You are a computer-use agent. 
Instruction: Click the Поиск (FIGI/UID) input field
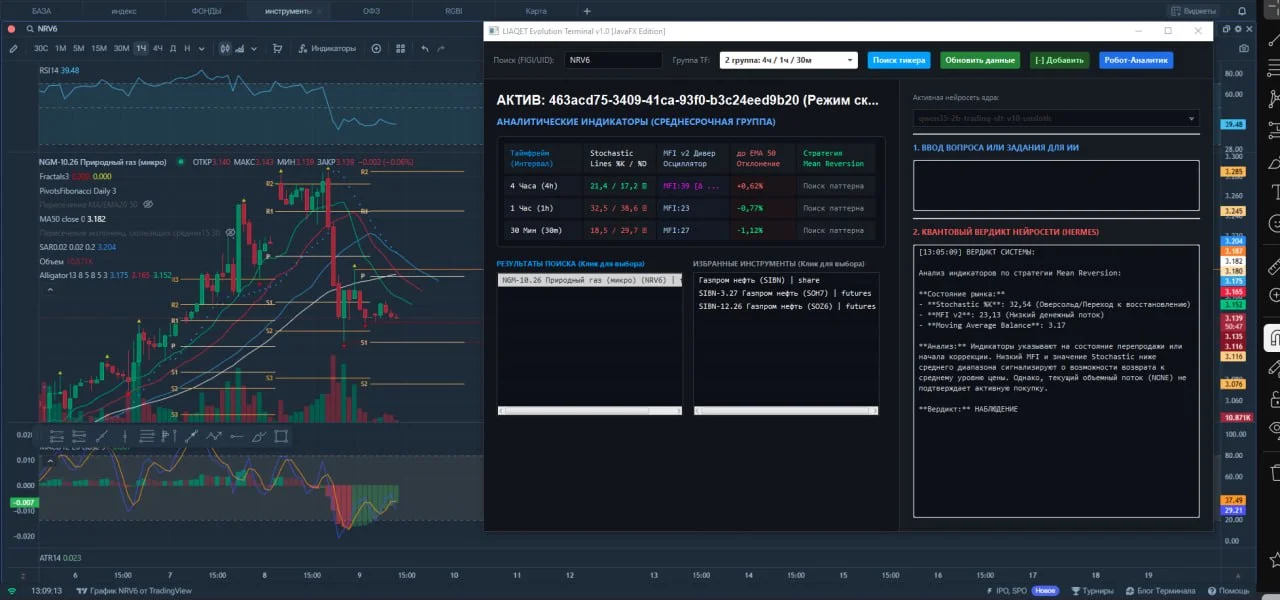[x=612, y=60]
